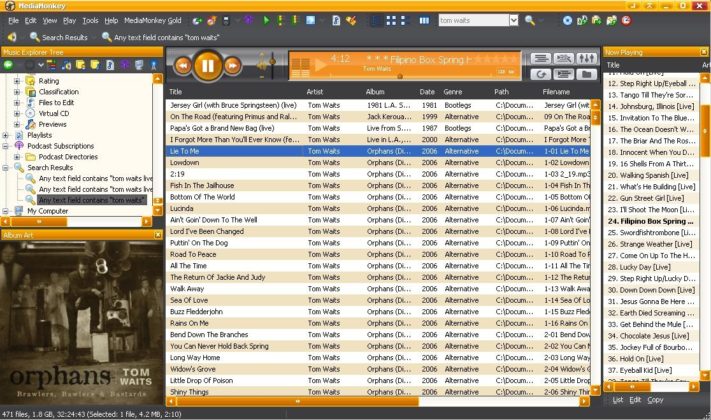Click the Edit button under Now Playing

635,400
